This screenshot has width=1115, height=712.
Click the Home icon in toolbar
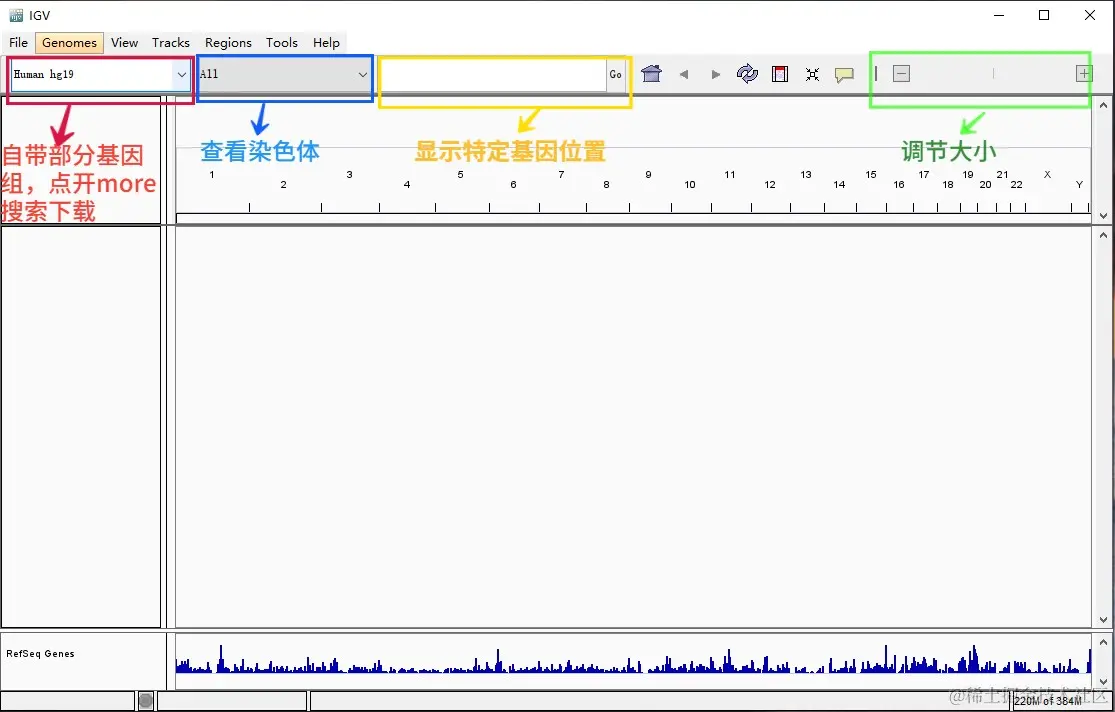click(651, 74)
